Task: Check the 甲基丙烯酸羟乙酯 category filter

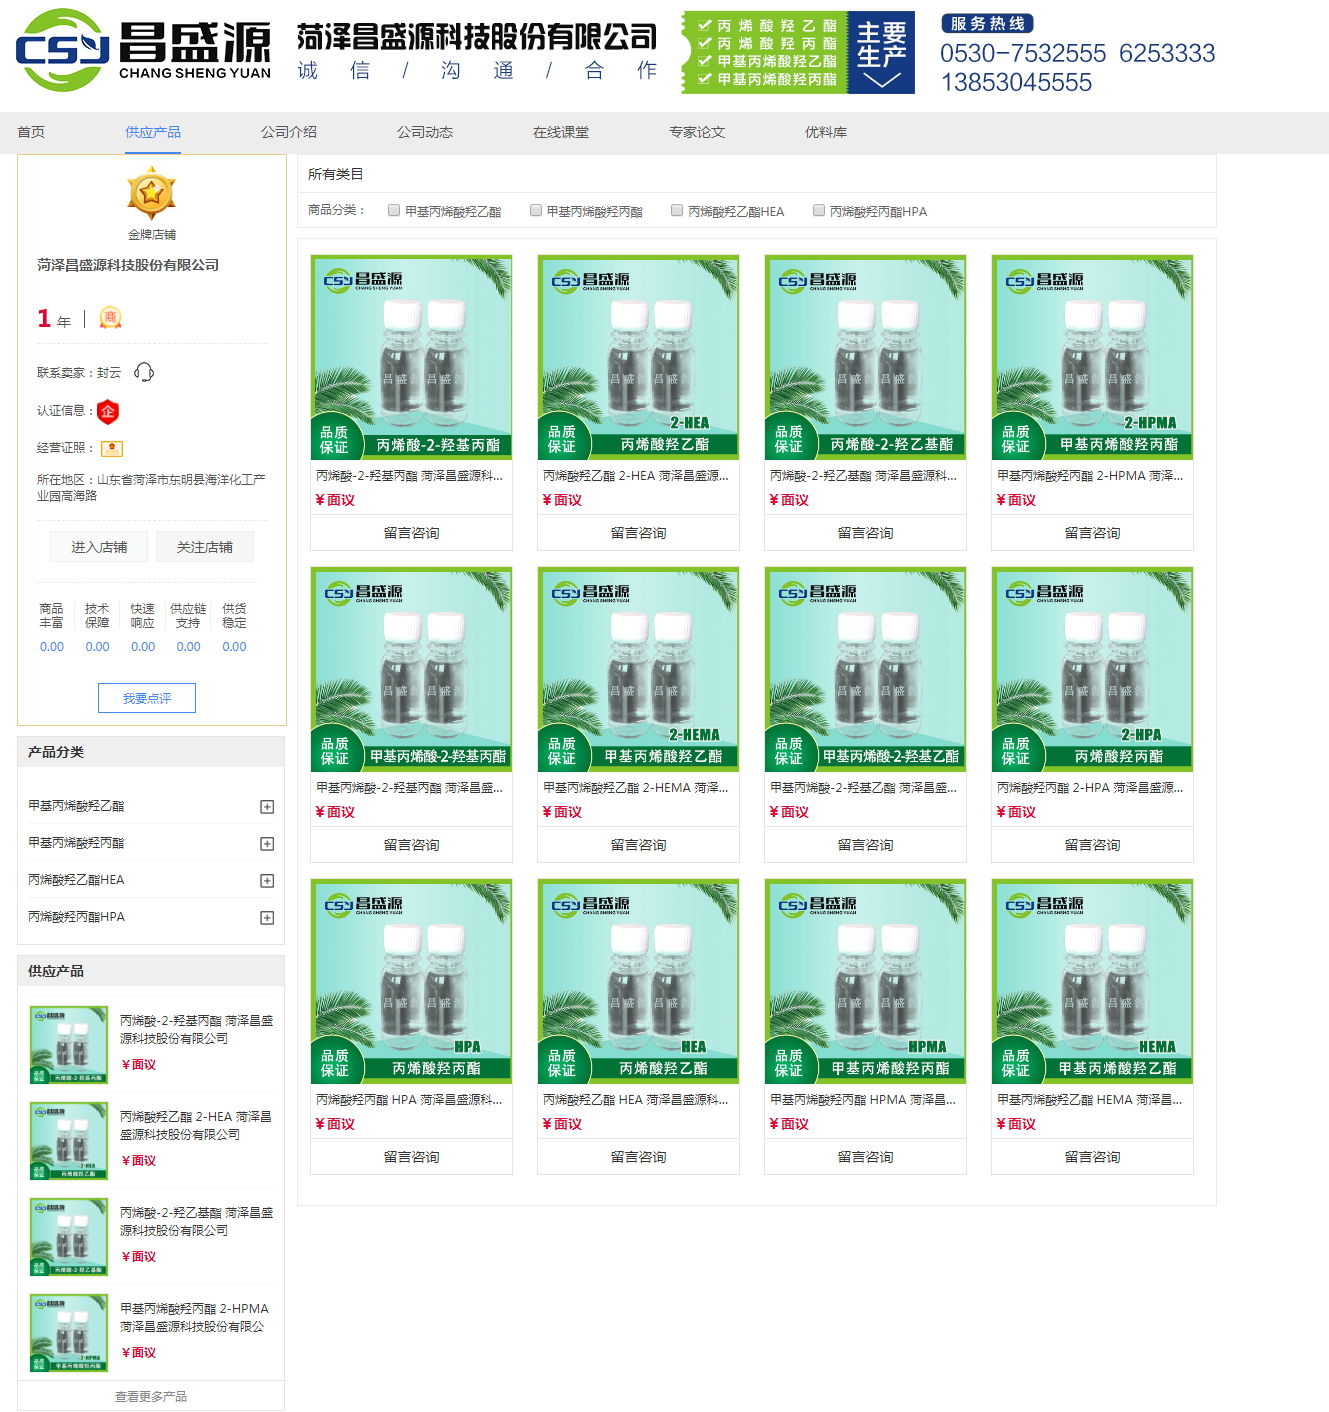Action: tap(394, 210)
